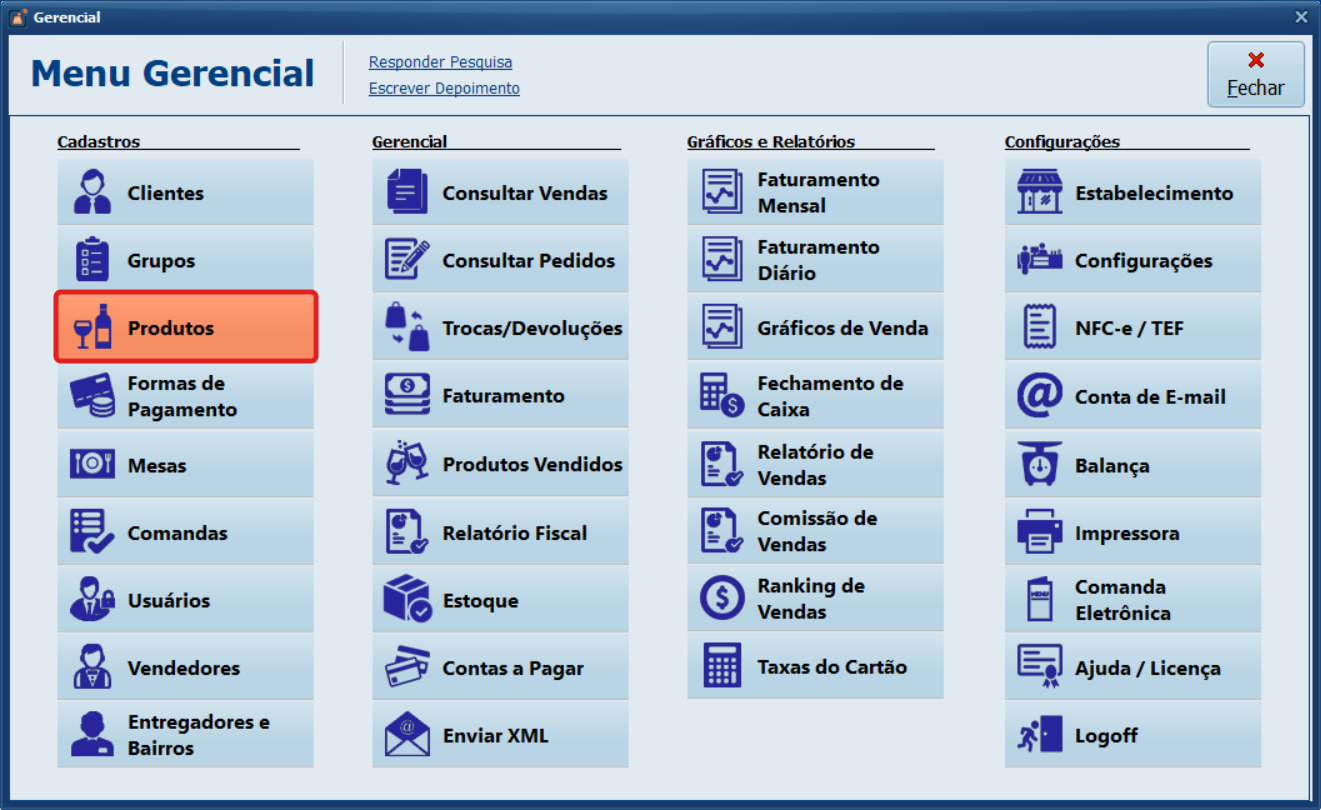Click the Taxas do Cartão calculator icon
1321x810 pixels.
click(722, 666)
